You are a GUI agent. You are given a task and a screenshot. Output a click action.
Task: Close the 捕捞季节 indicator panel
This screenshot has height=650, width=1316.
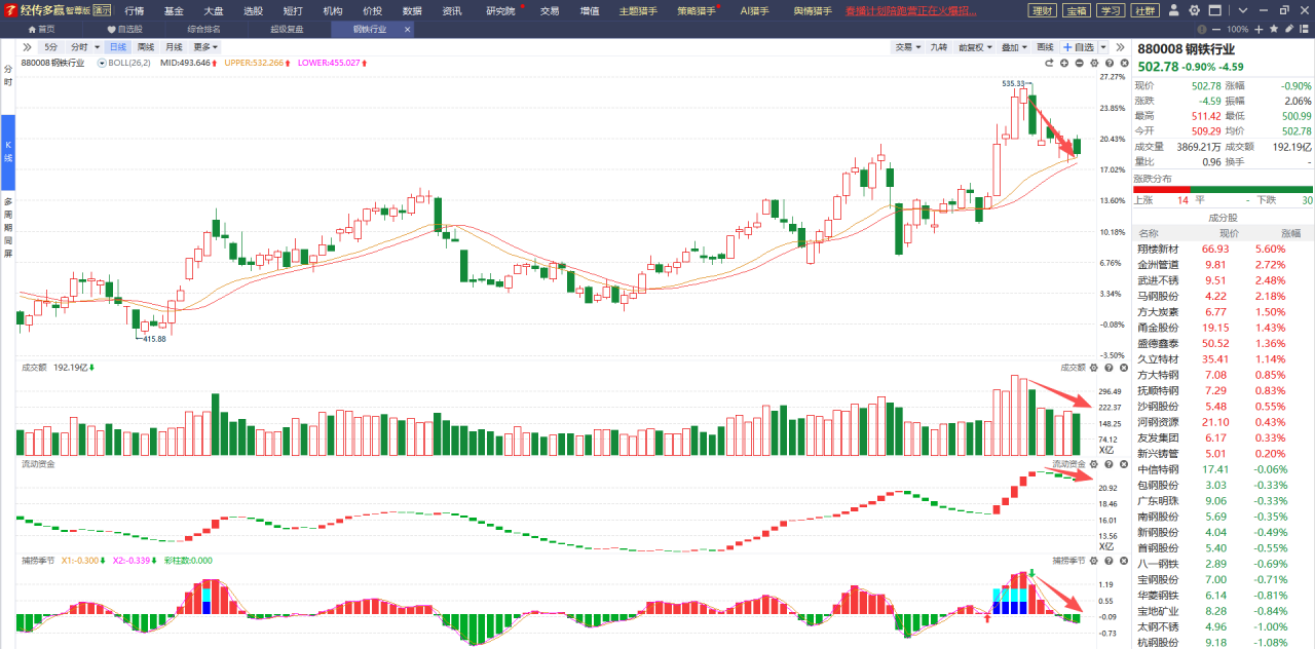coord(1124,561)
